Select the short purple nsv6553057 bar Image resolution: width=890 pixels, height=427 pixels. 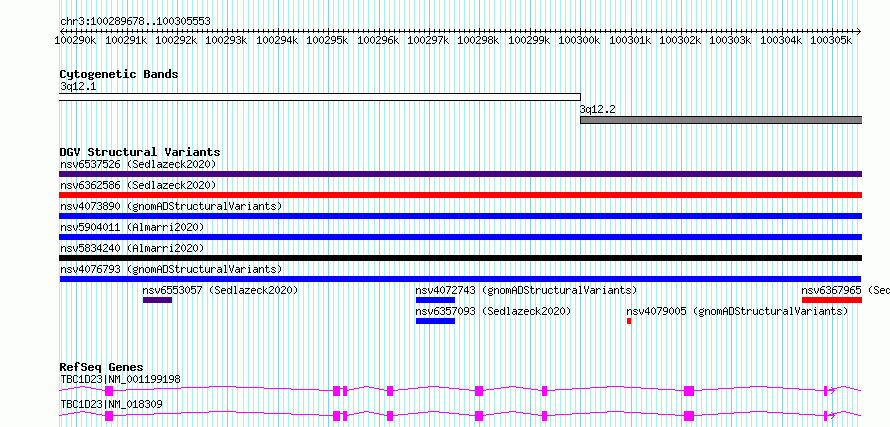tap(157, 300)
